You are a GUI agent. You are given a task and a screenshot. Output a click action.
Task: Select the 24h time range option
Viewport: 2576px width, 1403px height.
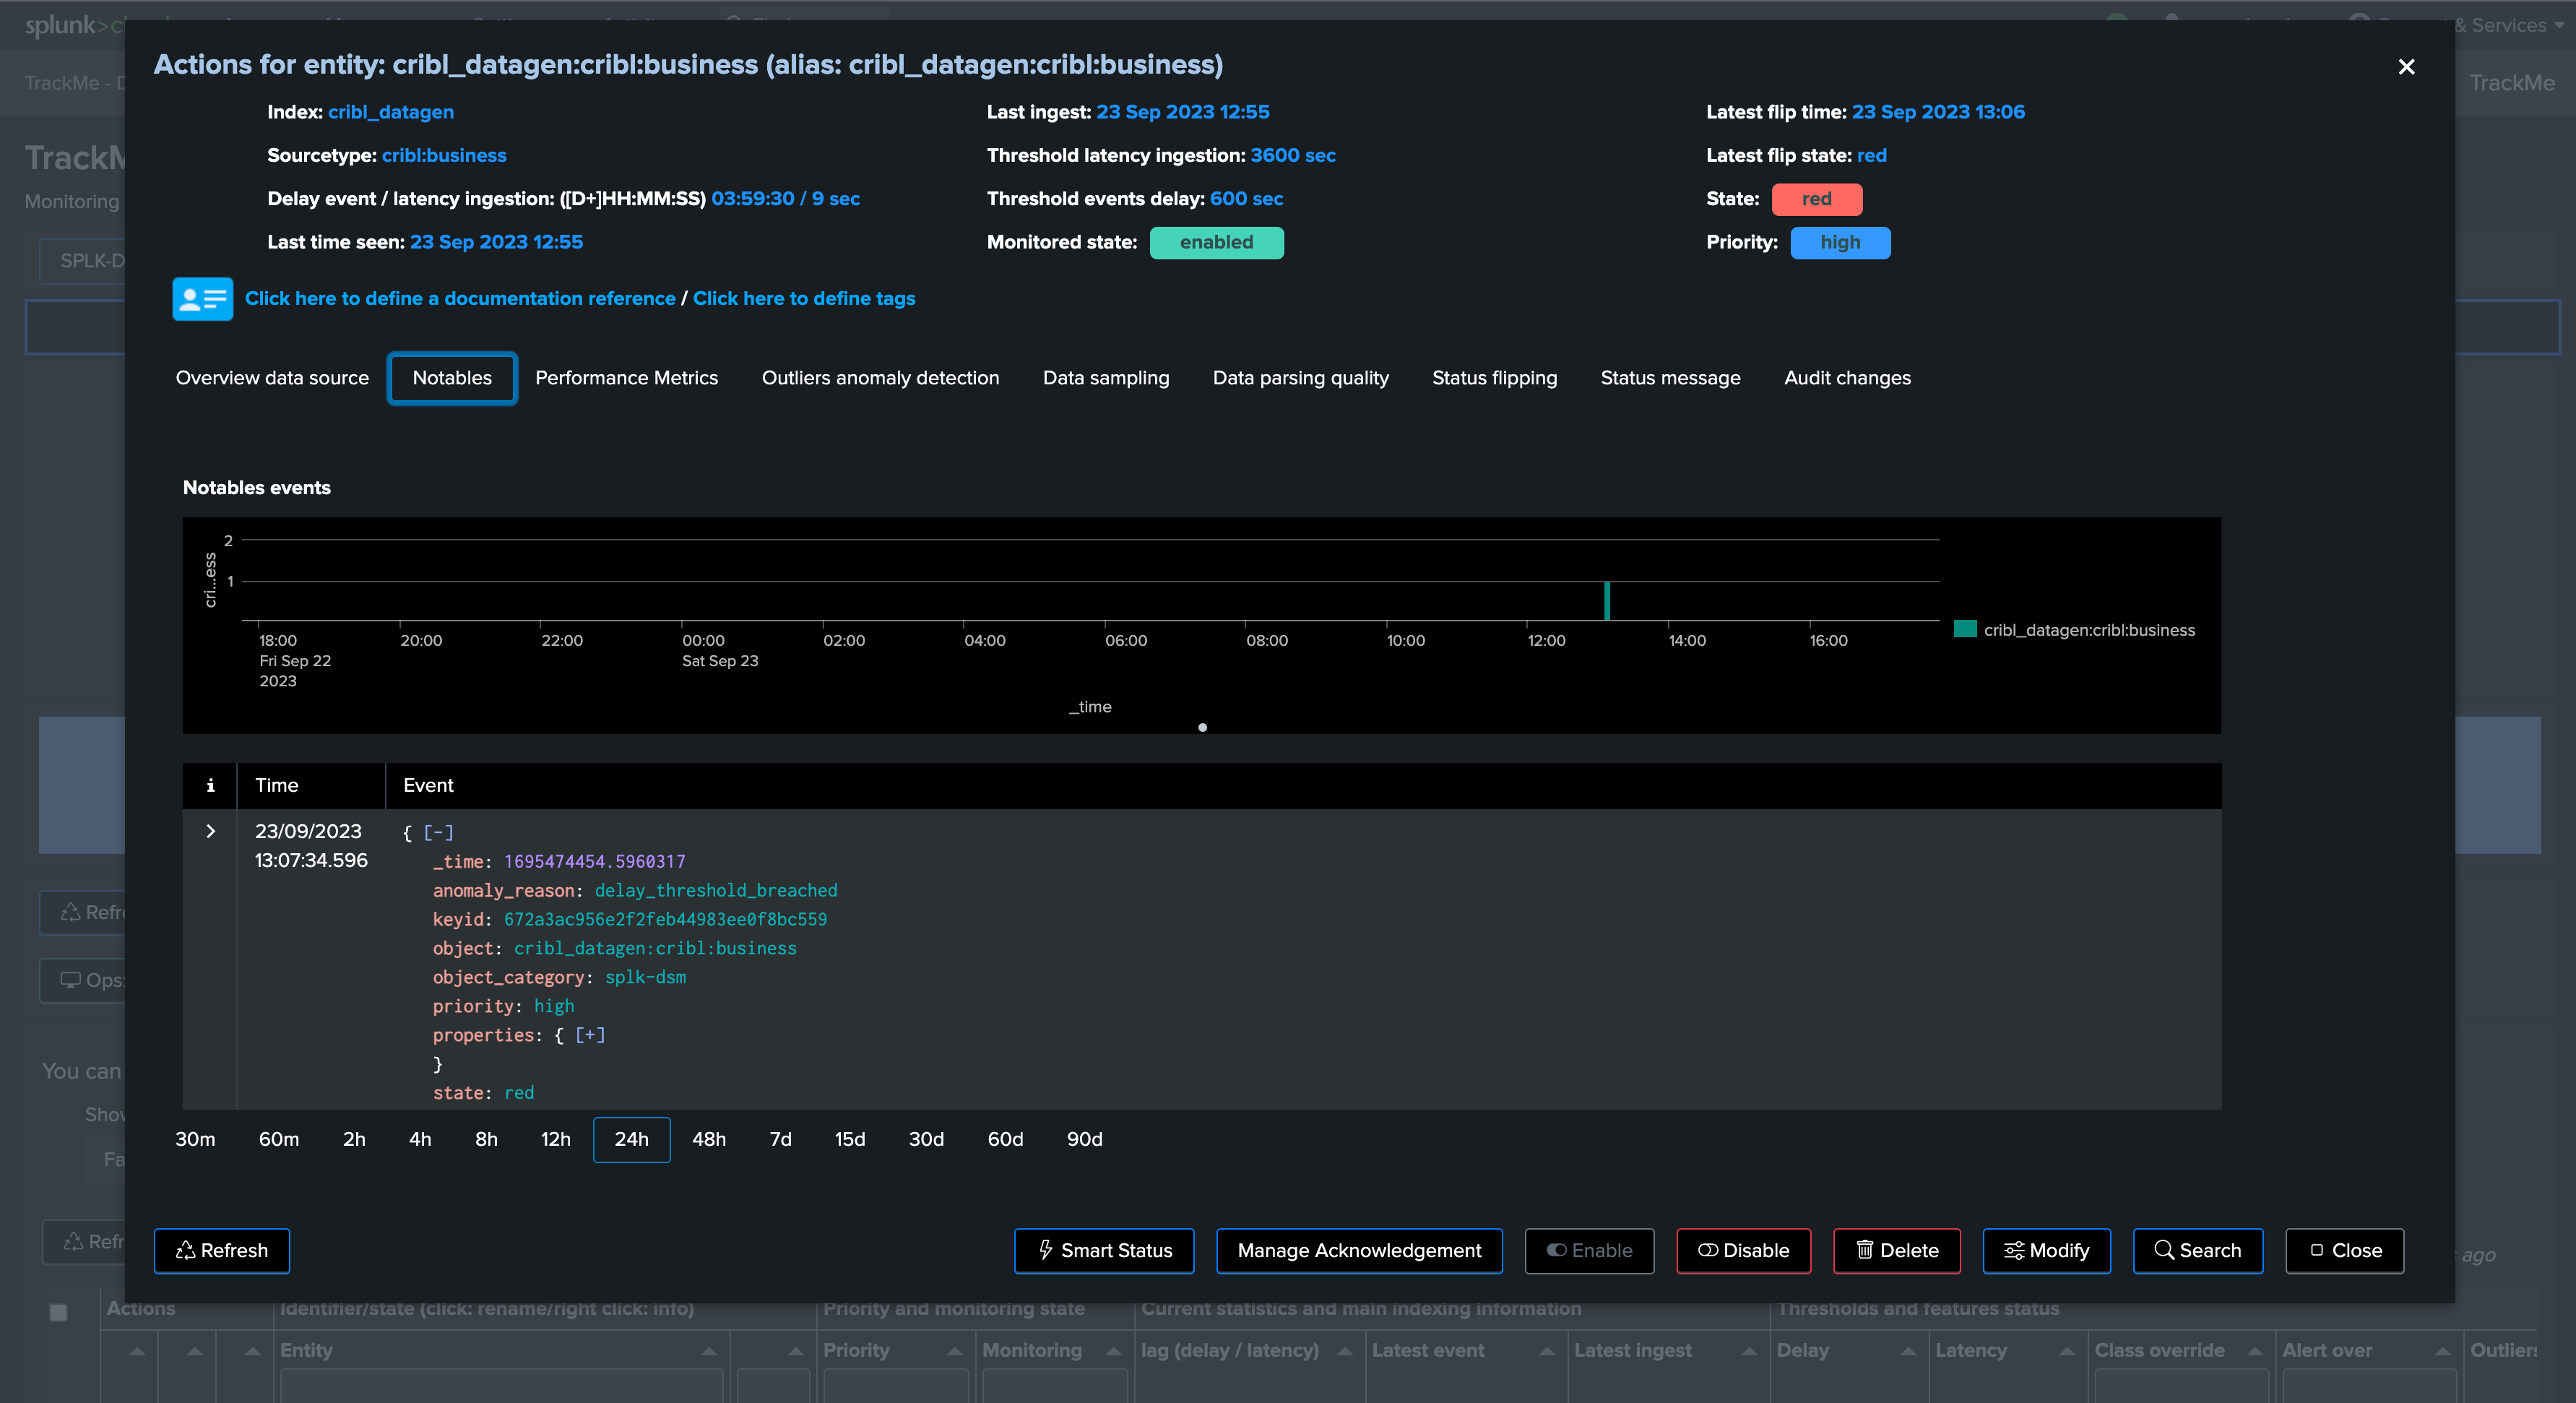(x=631, y=1139)
